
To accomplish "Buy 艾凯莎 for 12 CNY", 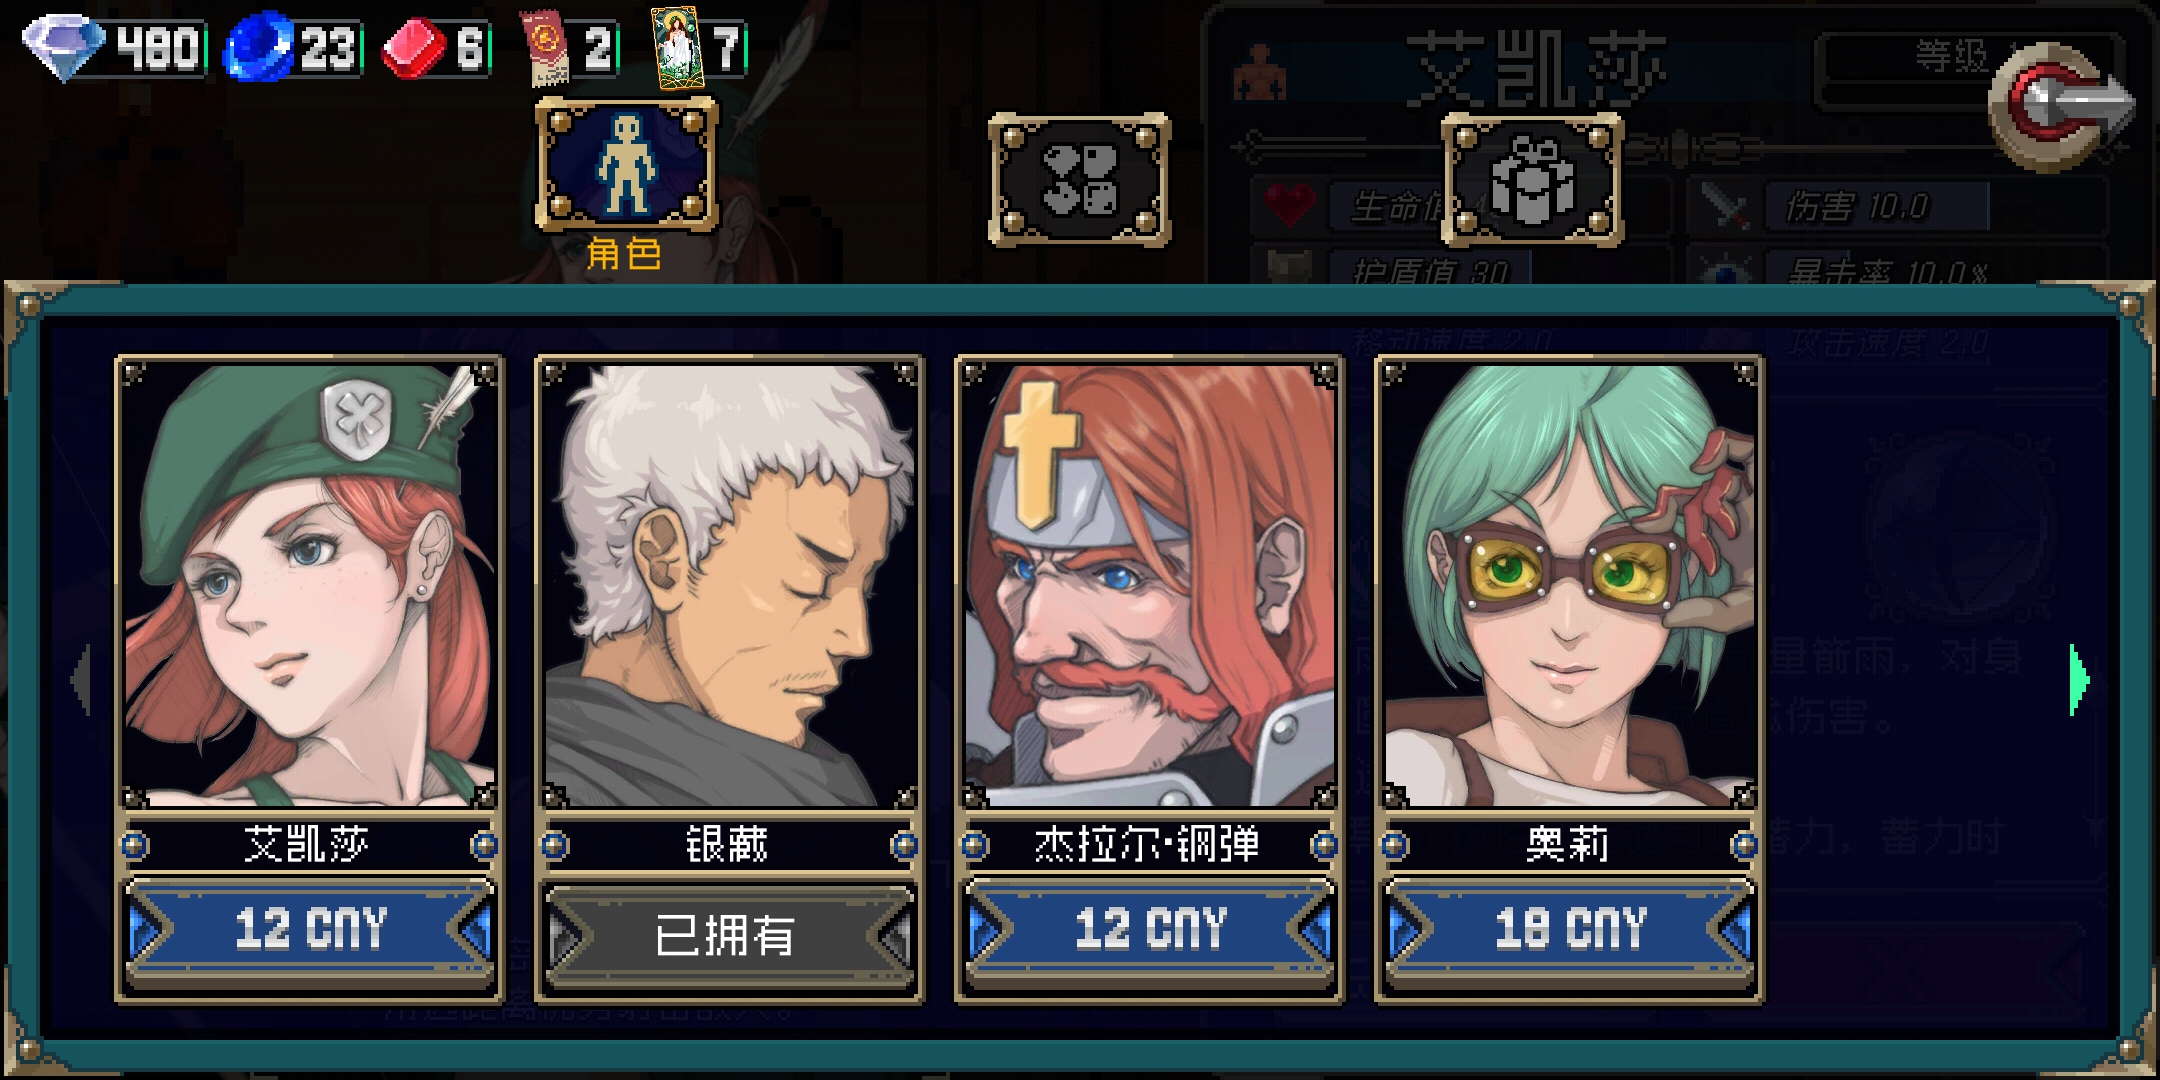I will (x=309, y=929).
